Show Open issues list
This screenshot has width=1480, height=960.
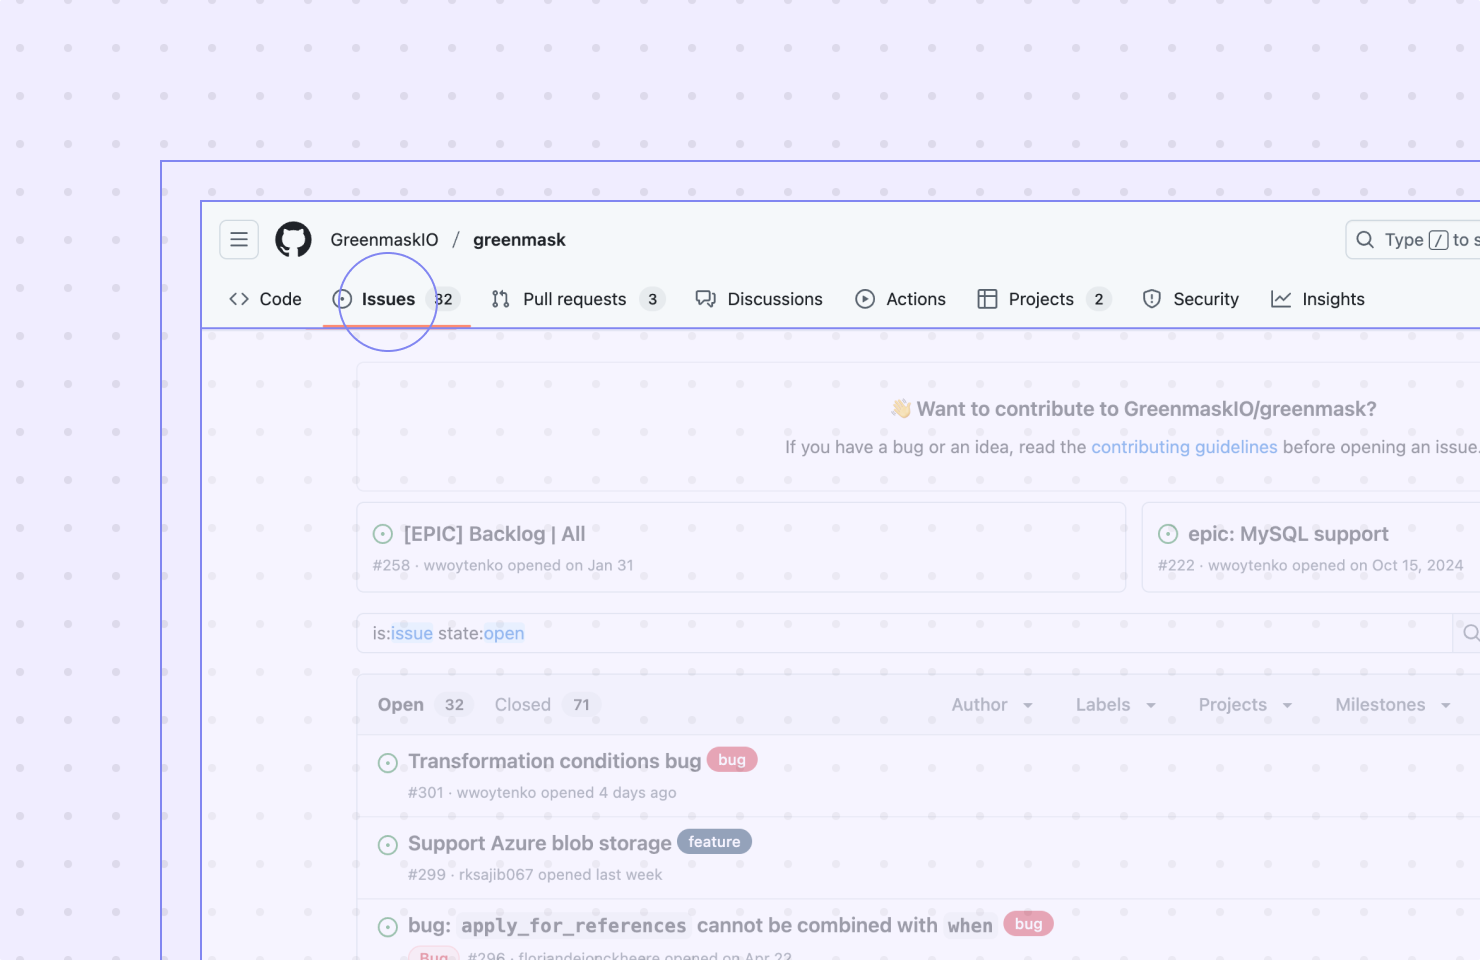(x=424, y=705)
